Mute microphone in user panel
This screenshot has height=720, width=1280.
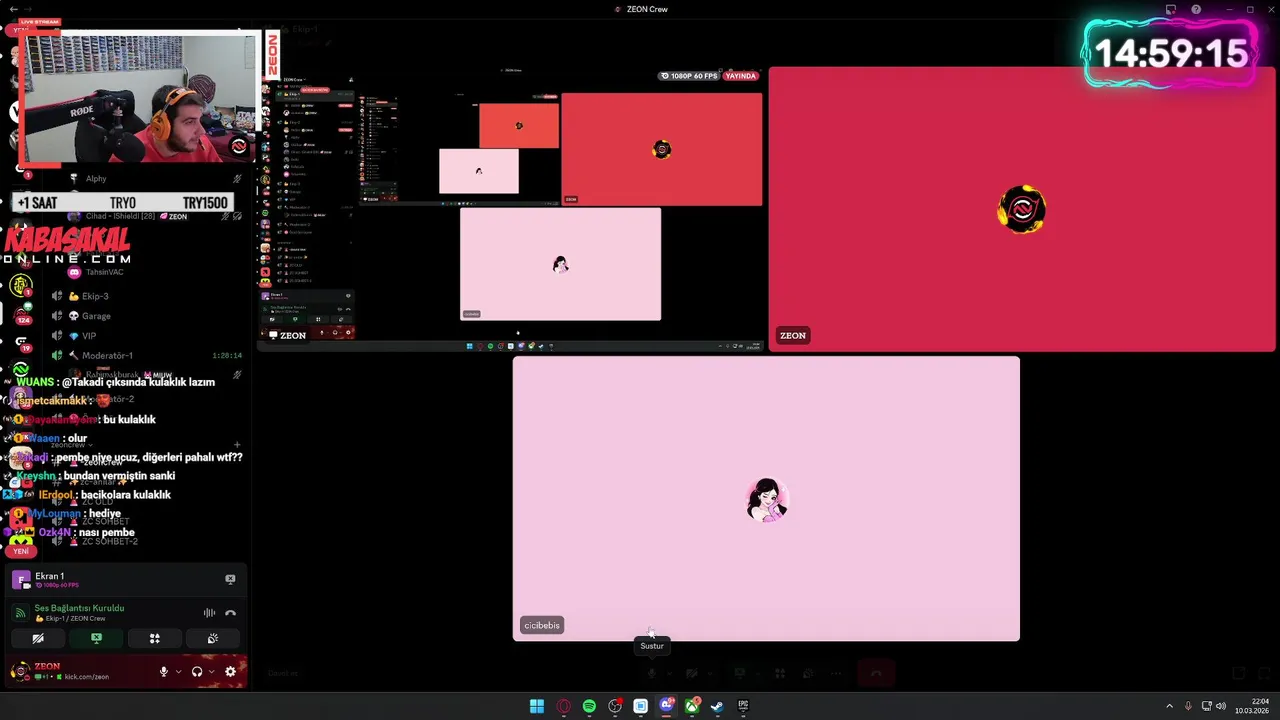click(x=164, y=672)
